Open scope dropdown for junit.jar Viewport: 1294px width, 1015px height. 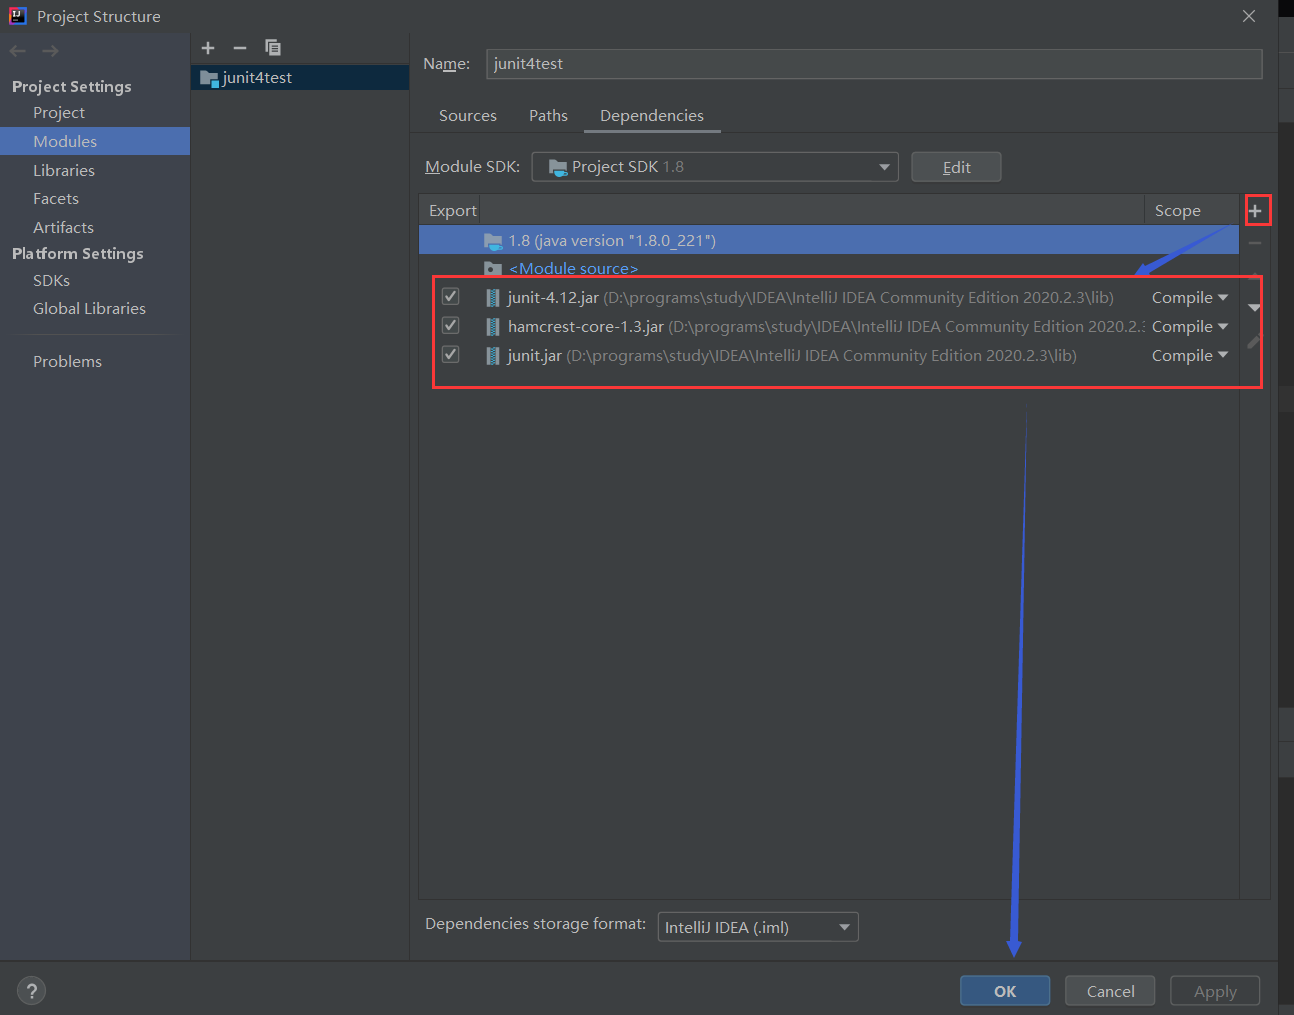1190,356
